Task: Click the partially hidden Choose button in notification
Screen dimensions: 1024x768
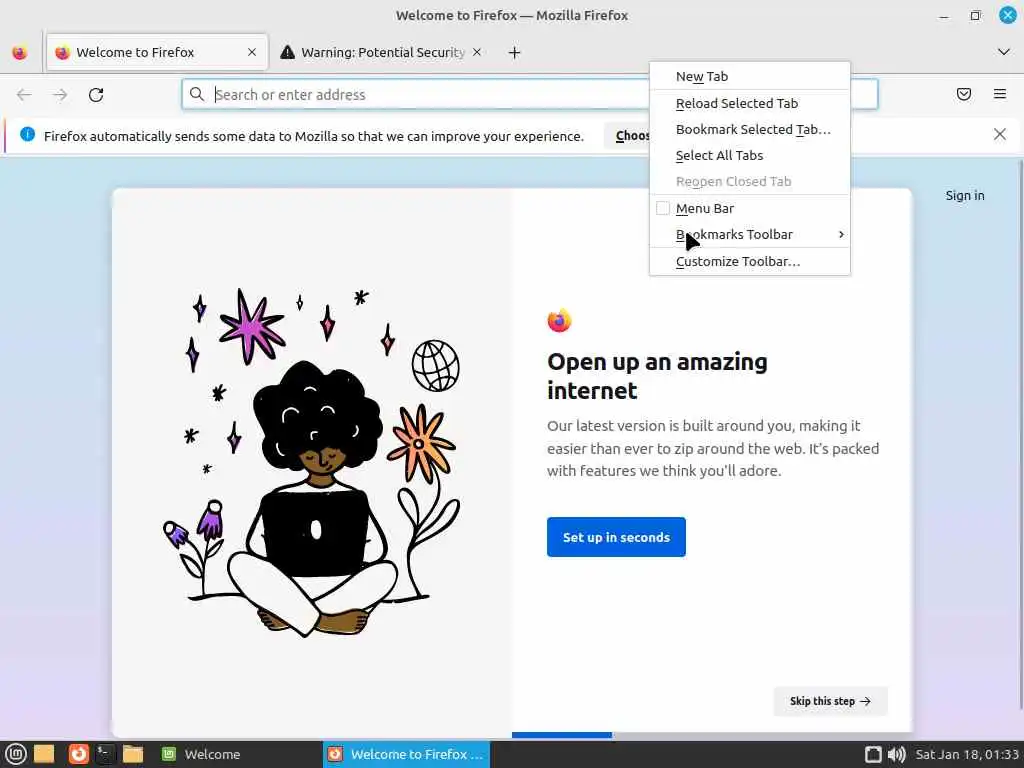Action: coord(628,135)
